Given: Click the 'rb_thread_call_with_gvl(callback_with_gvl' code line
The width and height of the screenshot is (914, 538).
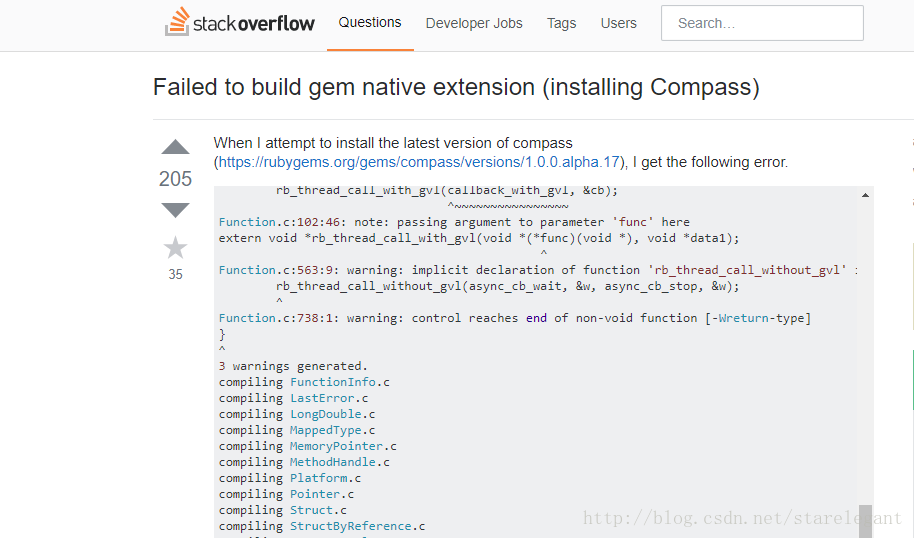Looking at the screenshot, I should click(x=447, y=190).
